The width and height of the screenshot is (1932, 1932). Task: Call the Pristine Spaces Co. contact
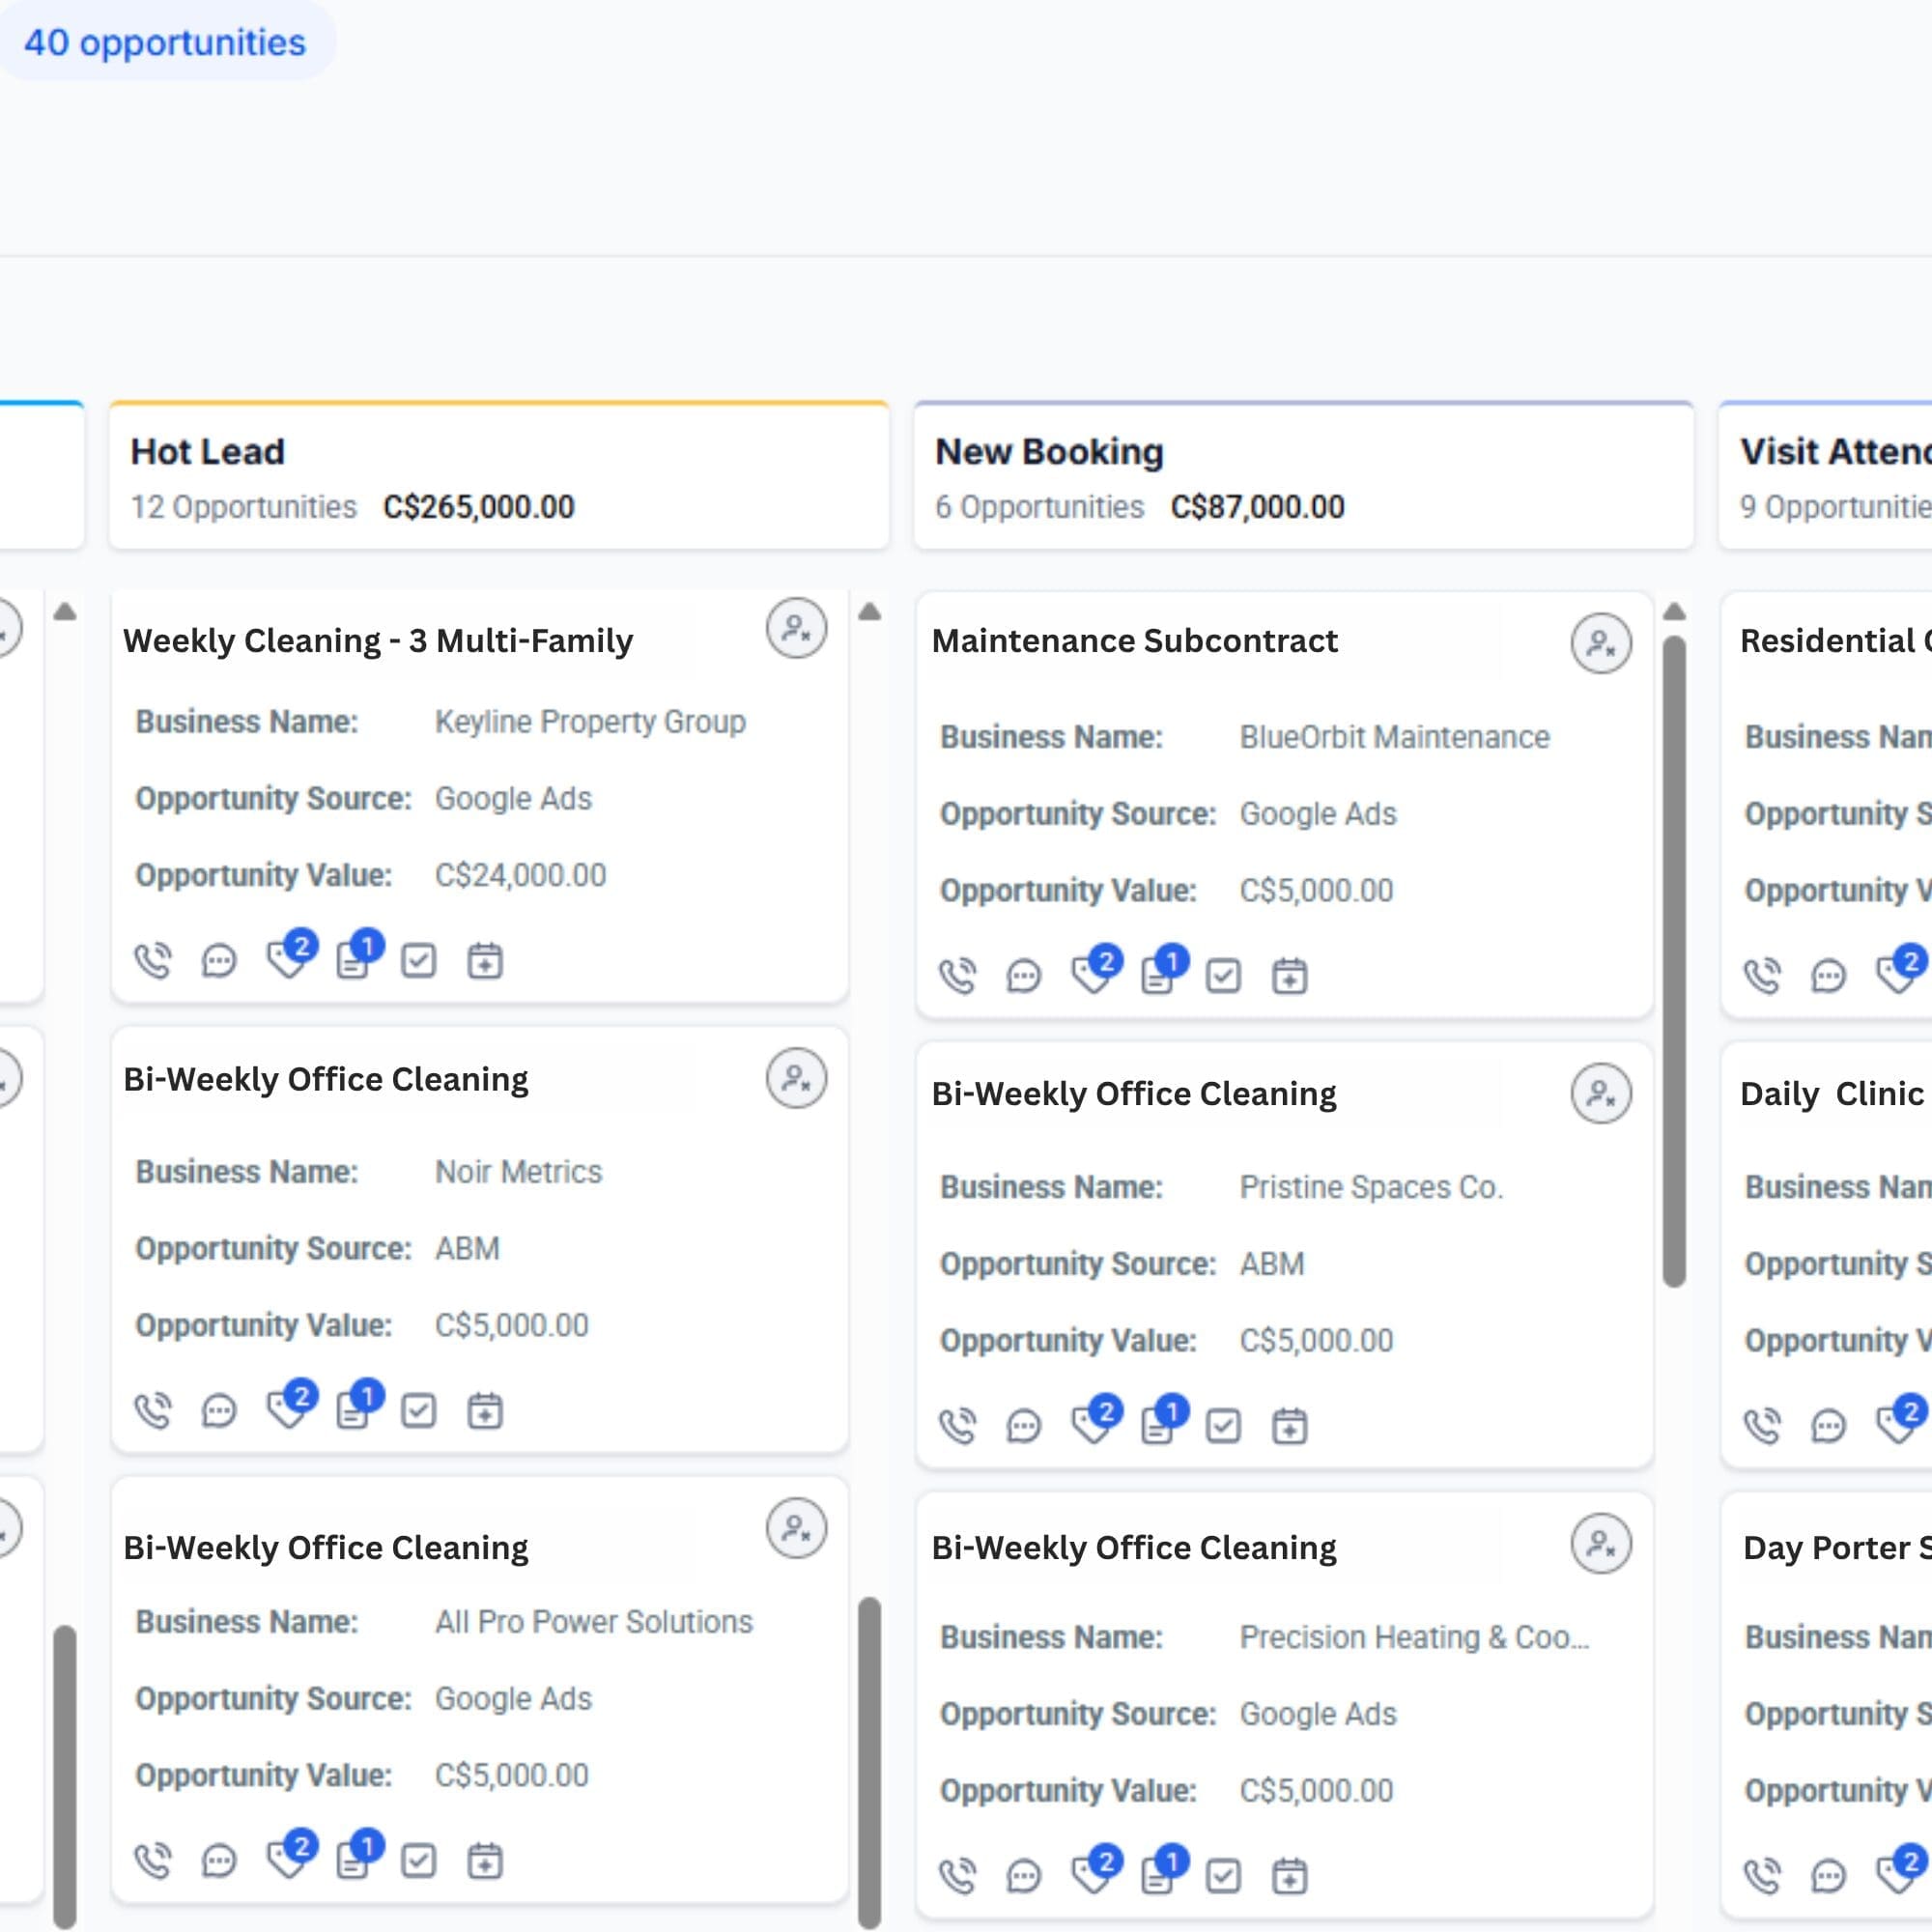click(x=958, y=1426)
